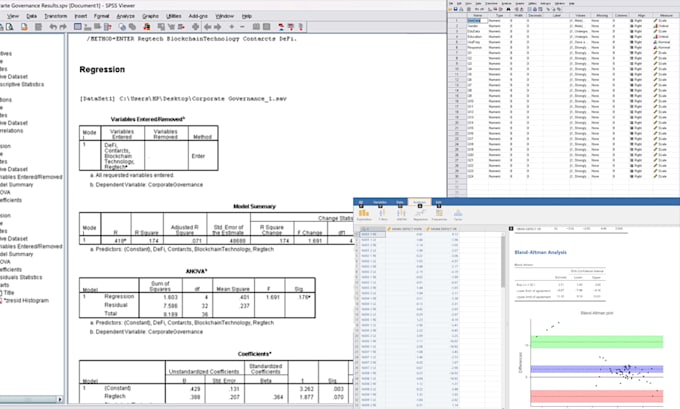The image size is (680, 409).
Task: Click the Hide item book icon
Action: pyautogui.click(x=266, y=27)
